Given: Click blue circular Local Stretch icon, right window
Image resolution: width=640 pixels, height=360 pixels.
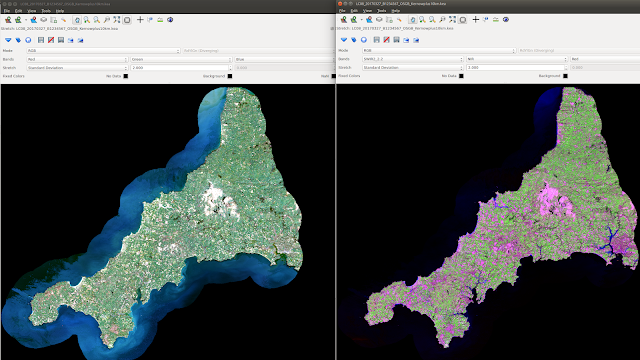Looking at the screenshot, I should 364,40.
